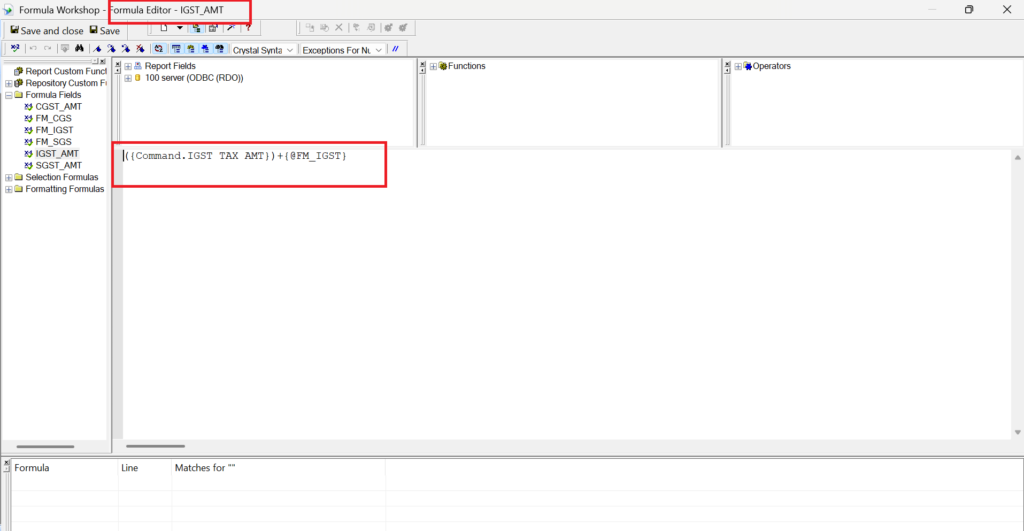Close the search results panel
The width and height of the screenshot is (1024, 531).
tap(7, 462)
